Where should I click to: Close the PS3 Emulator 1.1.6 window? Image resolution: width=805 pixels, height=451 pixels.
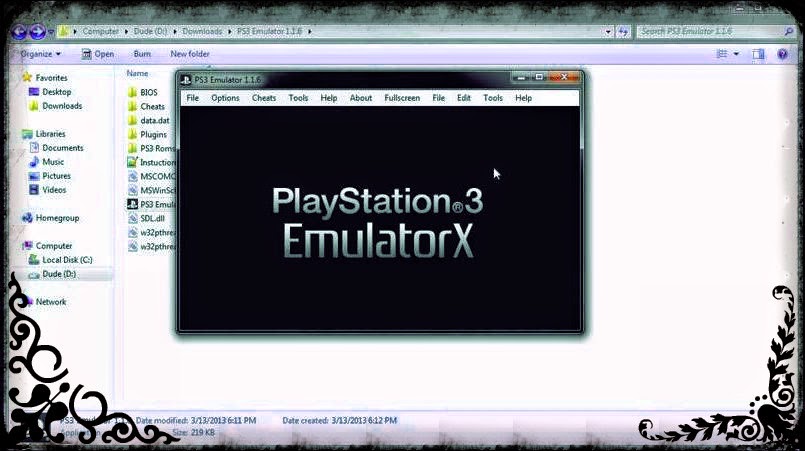[564, 77]
